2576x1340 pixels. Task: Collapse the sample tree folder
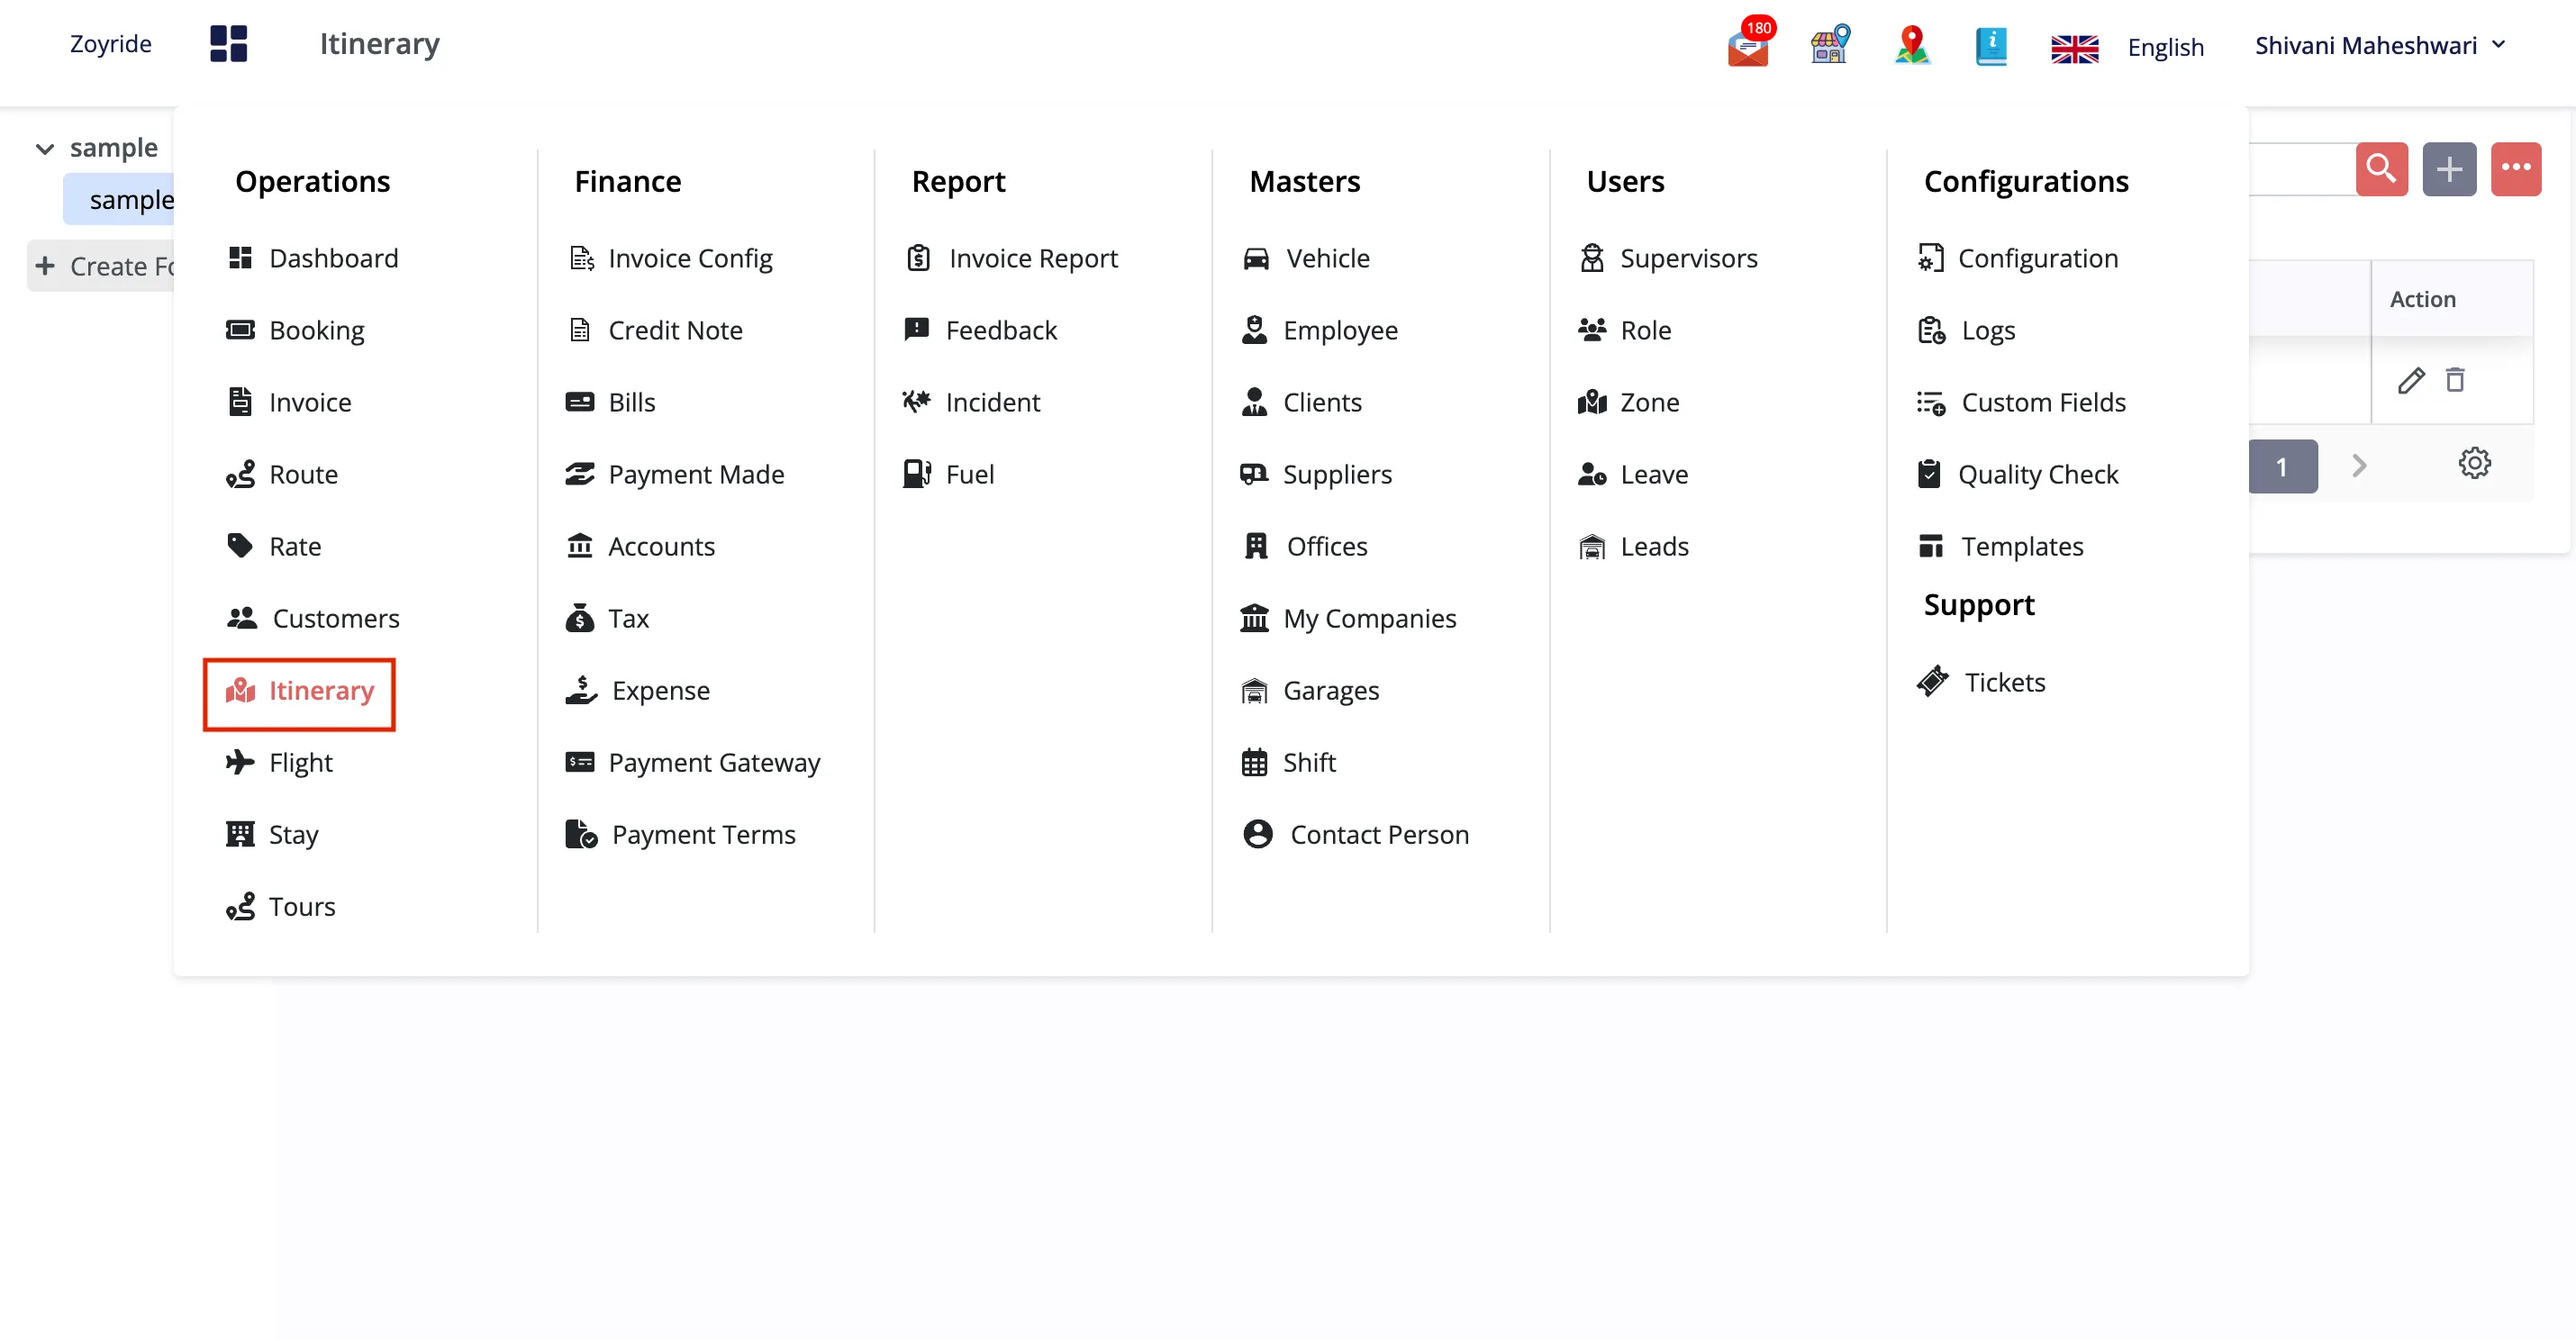point(45,149)
